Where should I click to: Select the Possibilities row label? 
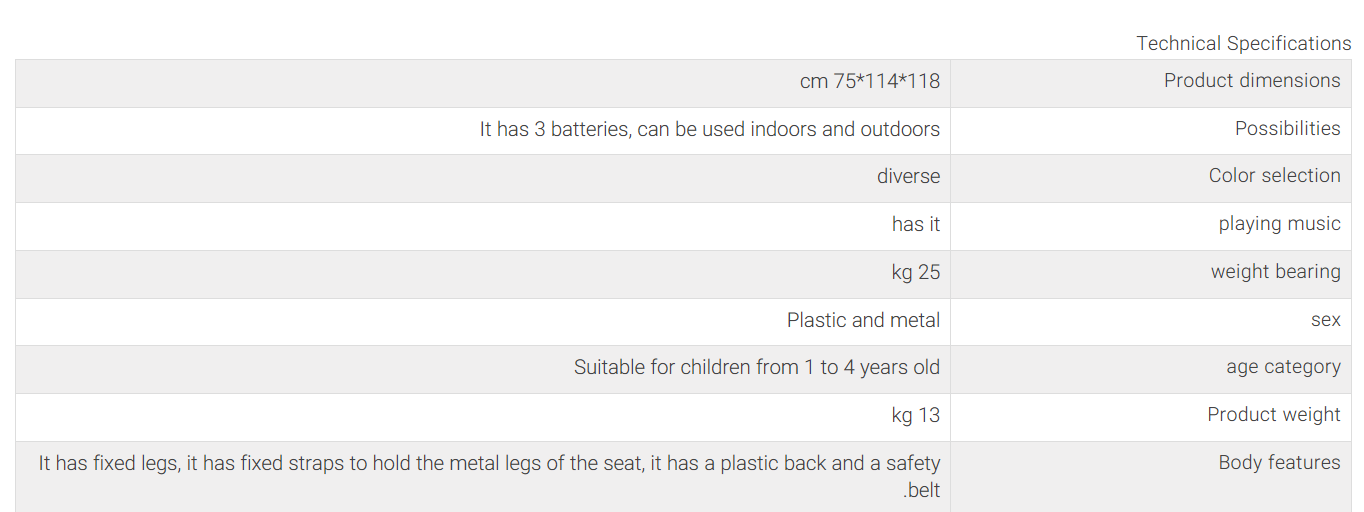click(1287, 128)
